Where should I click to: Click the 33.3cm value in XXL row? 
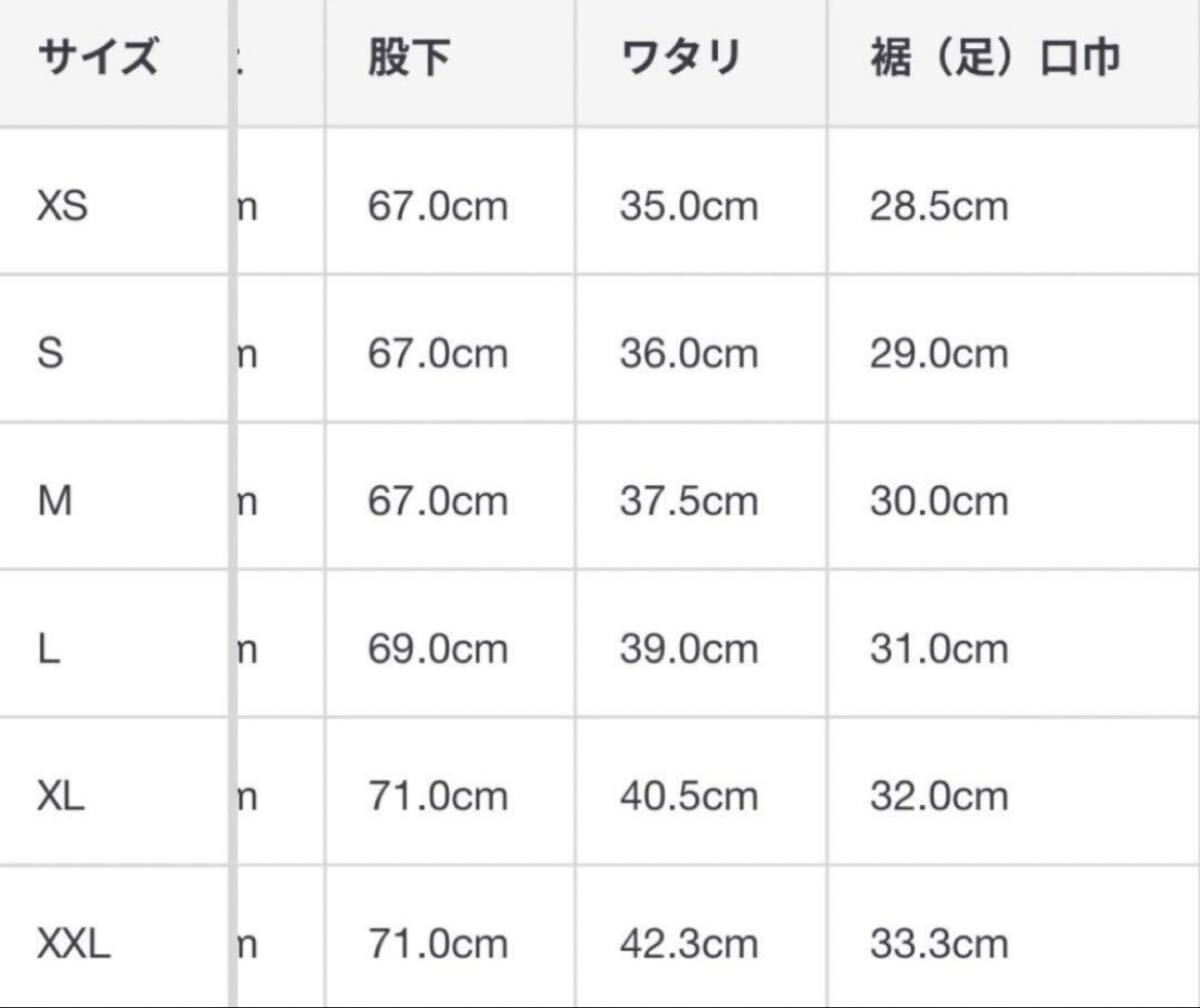pos(939,943)
